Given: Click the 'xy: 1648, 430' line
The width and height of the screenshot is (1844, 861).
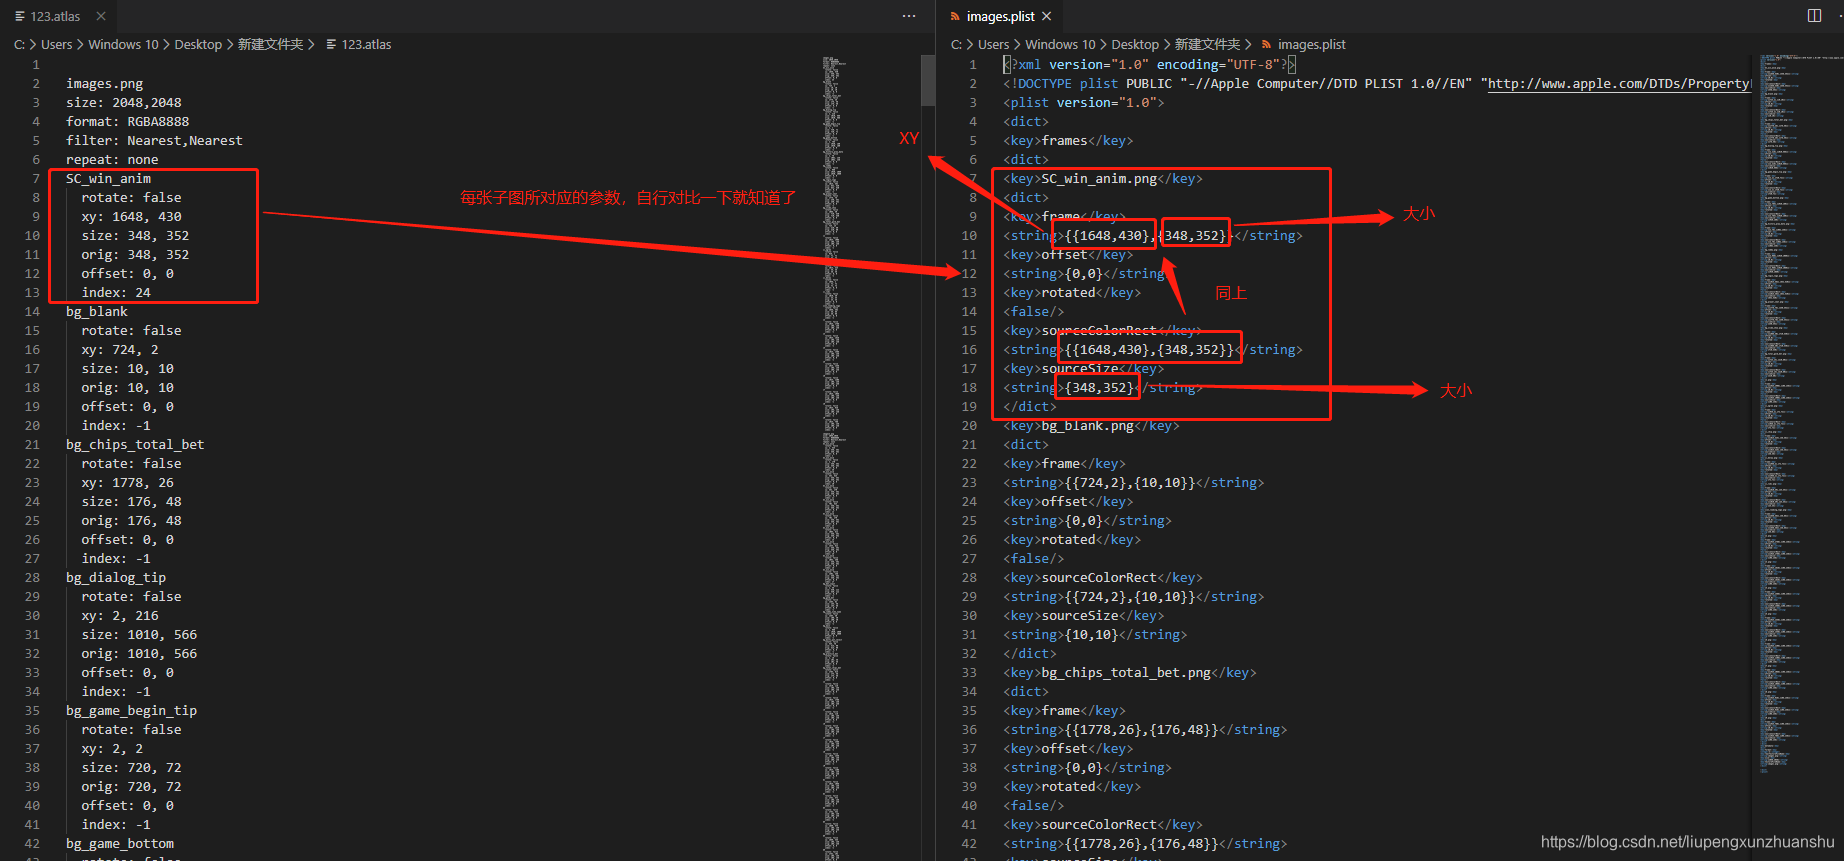Looking at the screenshot, I should tap(132, 217).
